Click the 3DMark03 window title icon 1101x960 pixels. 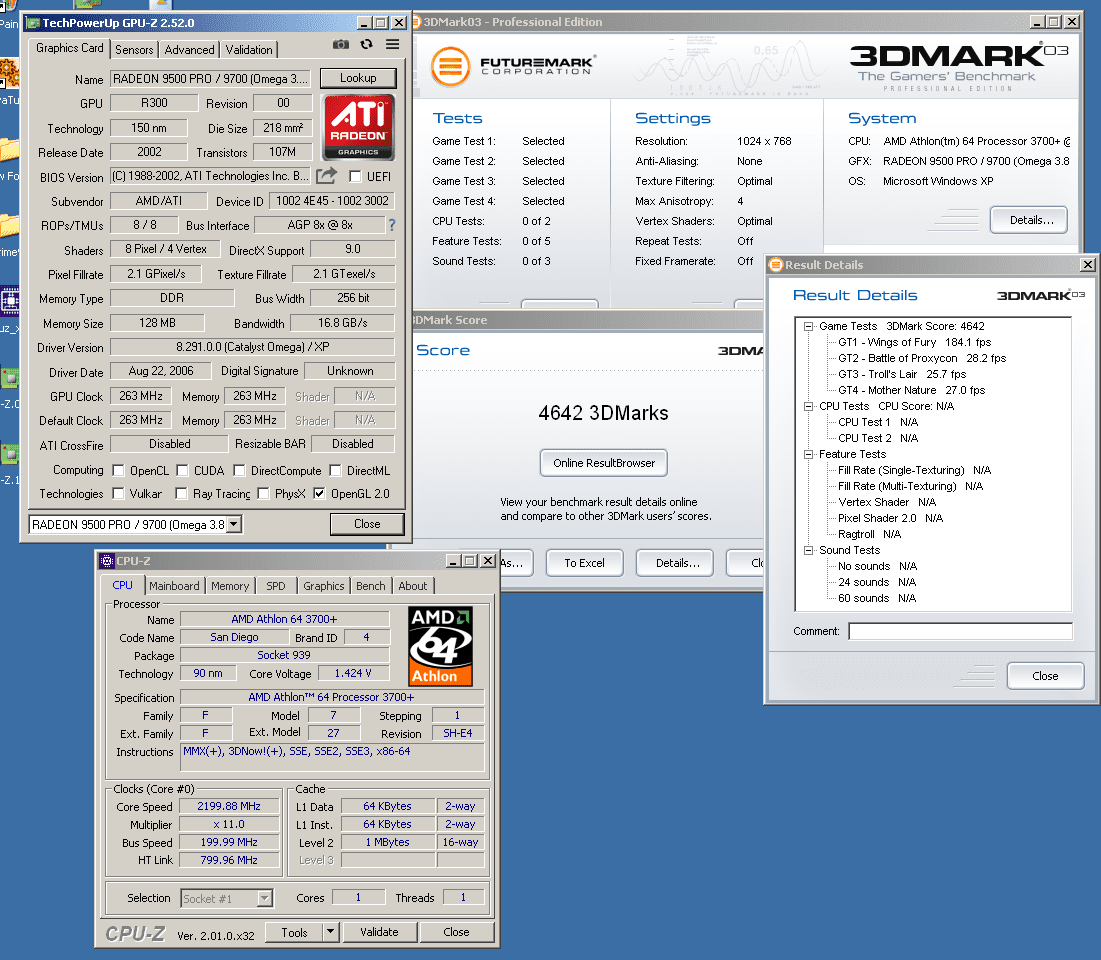416,22
